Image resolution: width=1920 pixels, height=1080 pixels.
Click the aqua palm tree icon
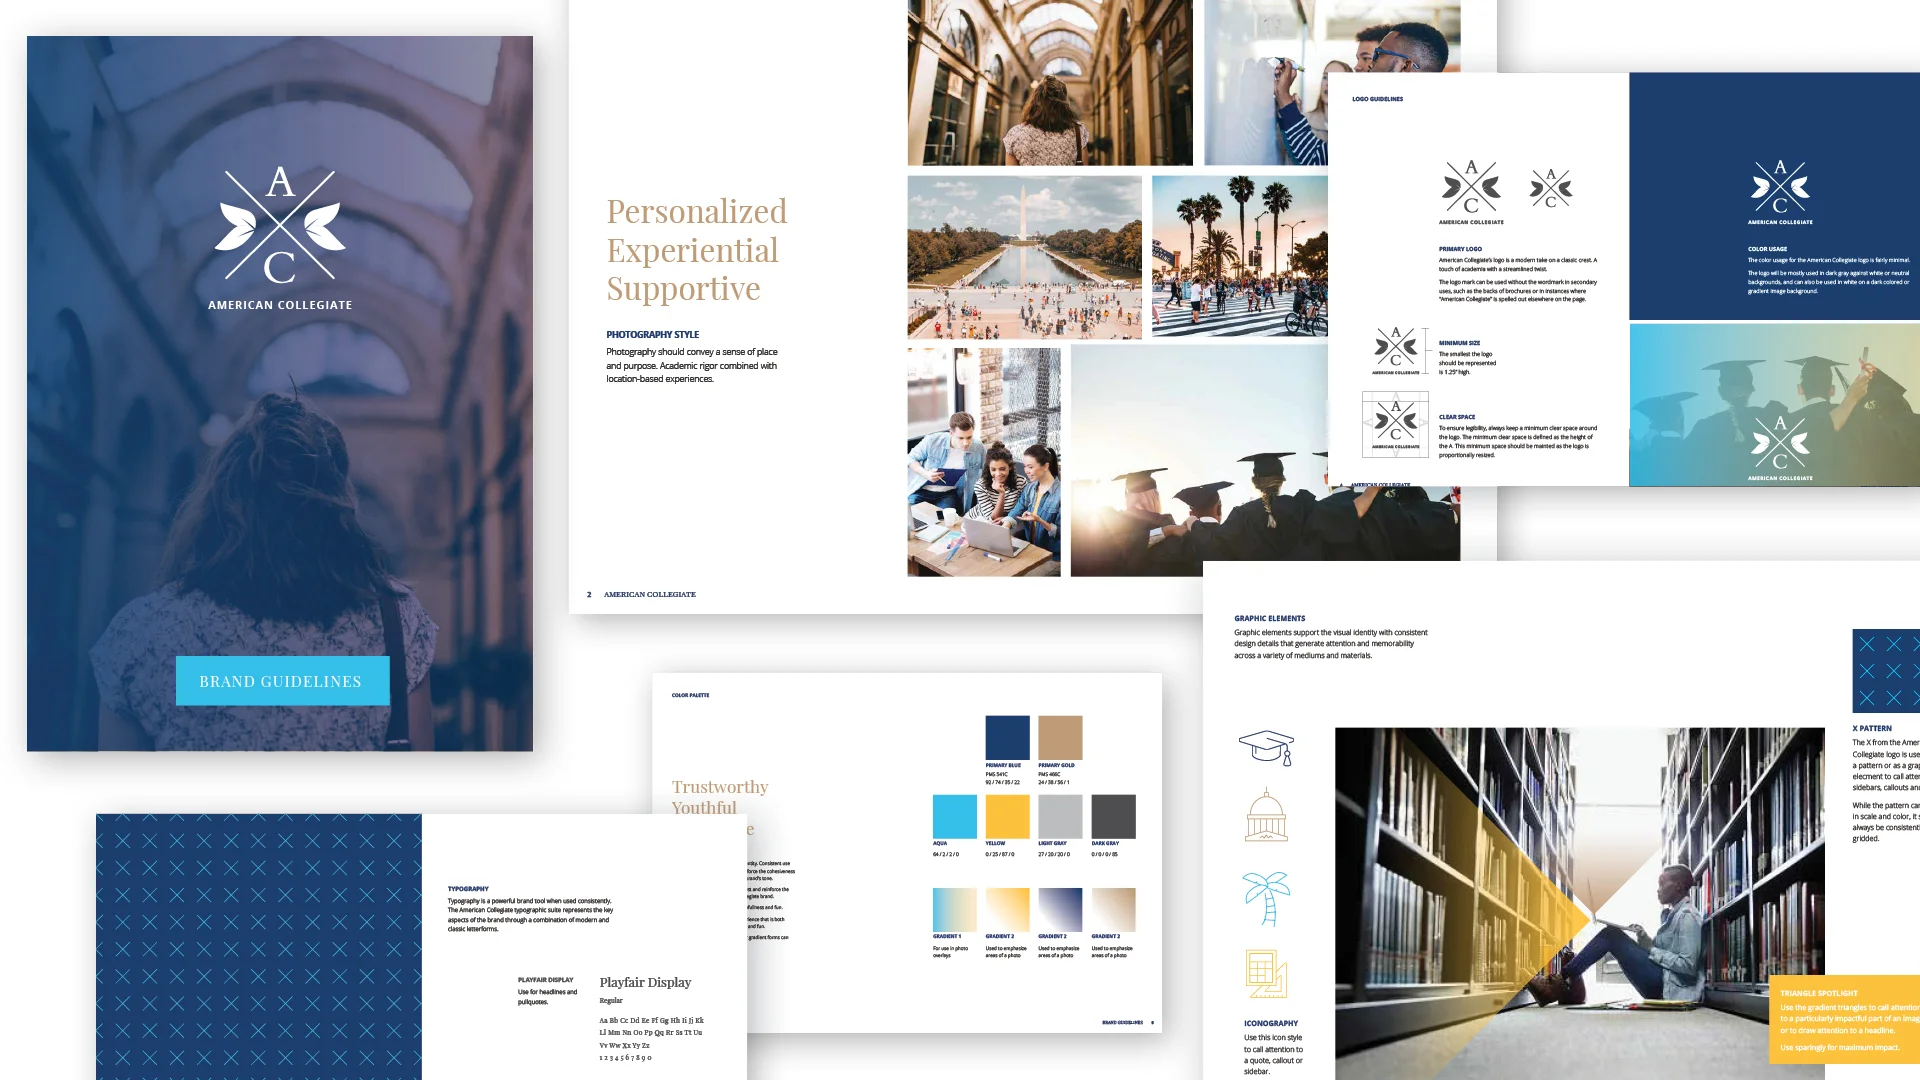pyautogui.click(x=1266, y=897)
